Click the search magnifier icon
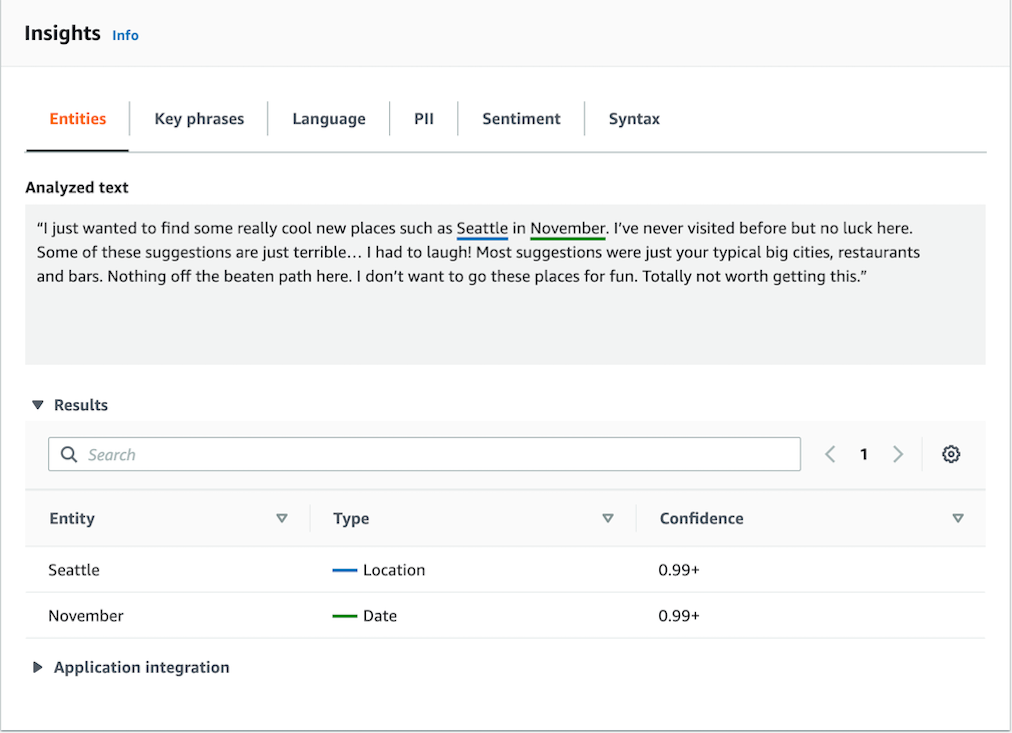The image size is (1012, 733). point(68,453)
